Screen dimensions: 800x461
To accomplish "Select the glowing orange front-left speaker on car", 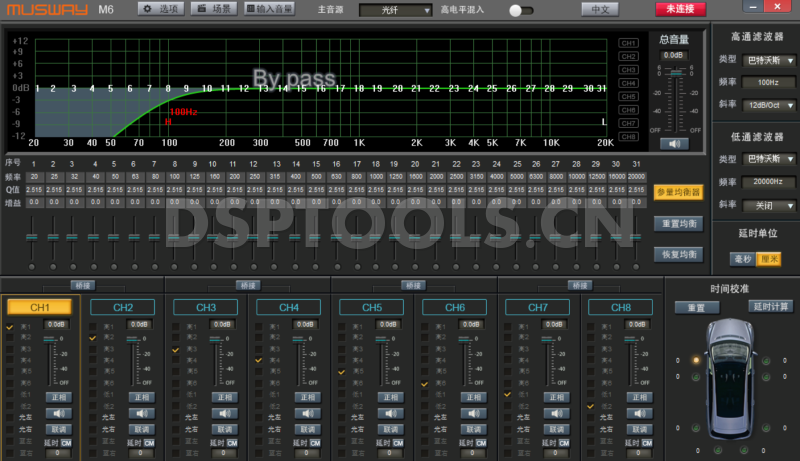I will coord(696,360).
